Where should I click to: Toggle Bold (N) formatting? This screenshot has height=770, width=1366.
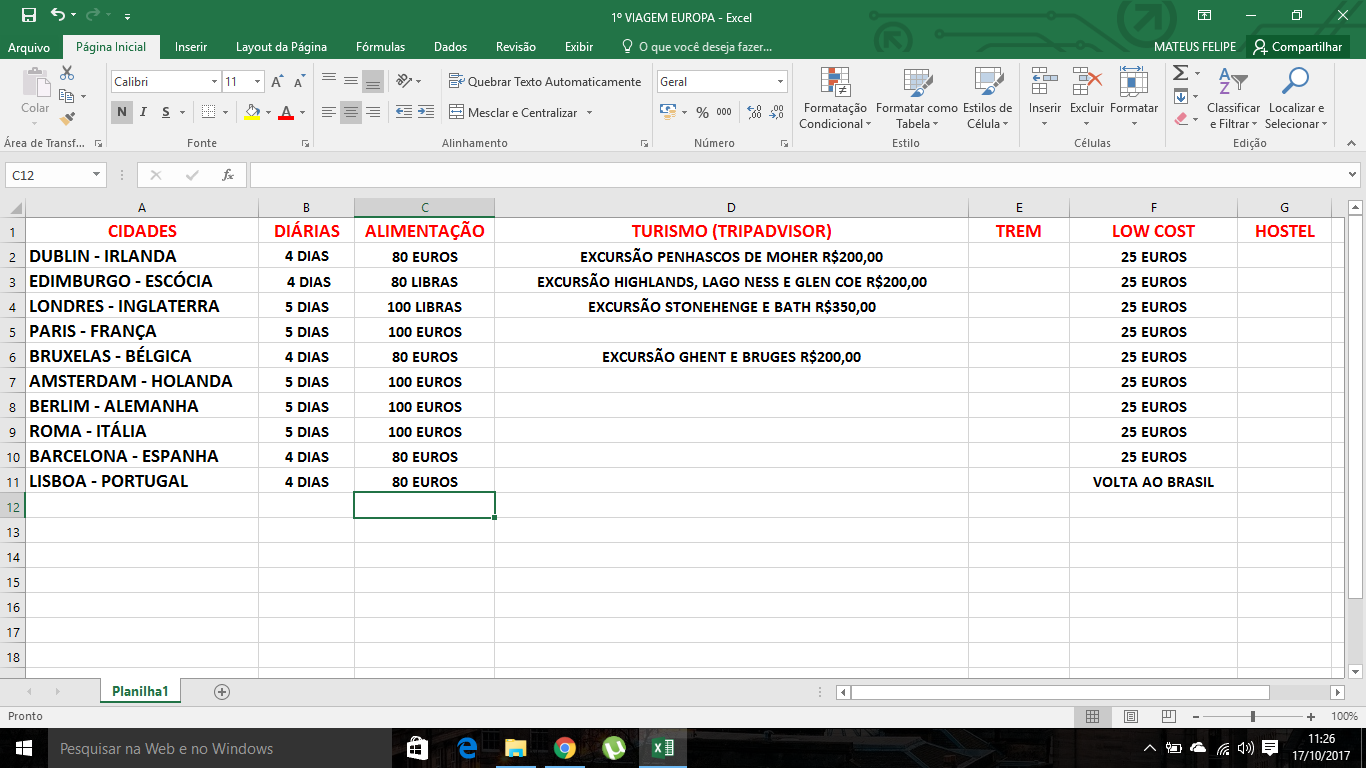(122, 112)
